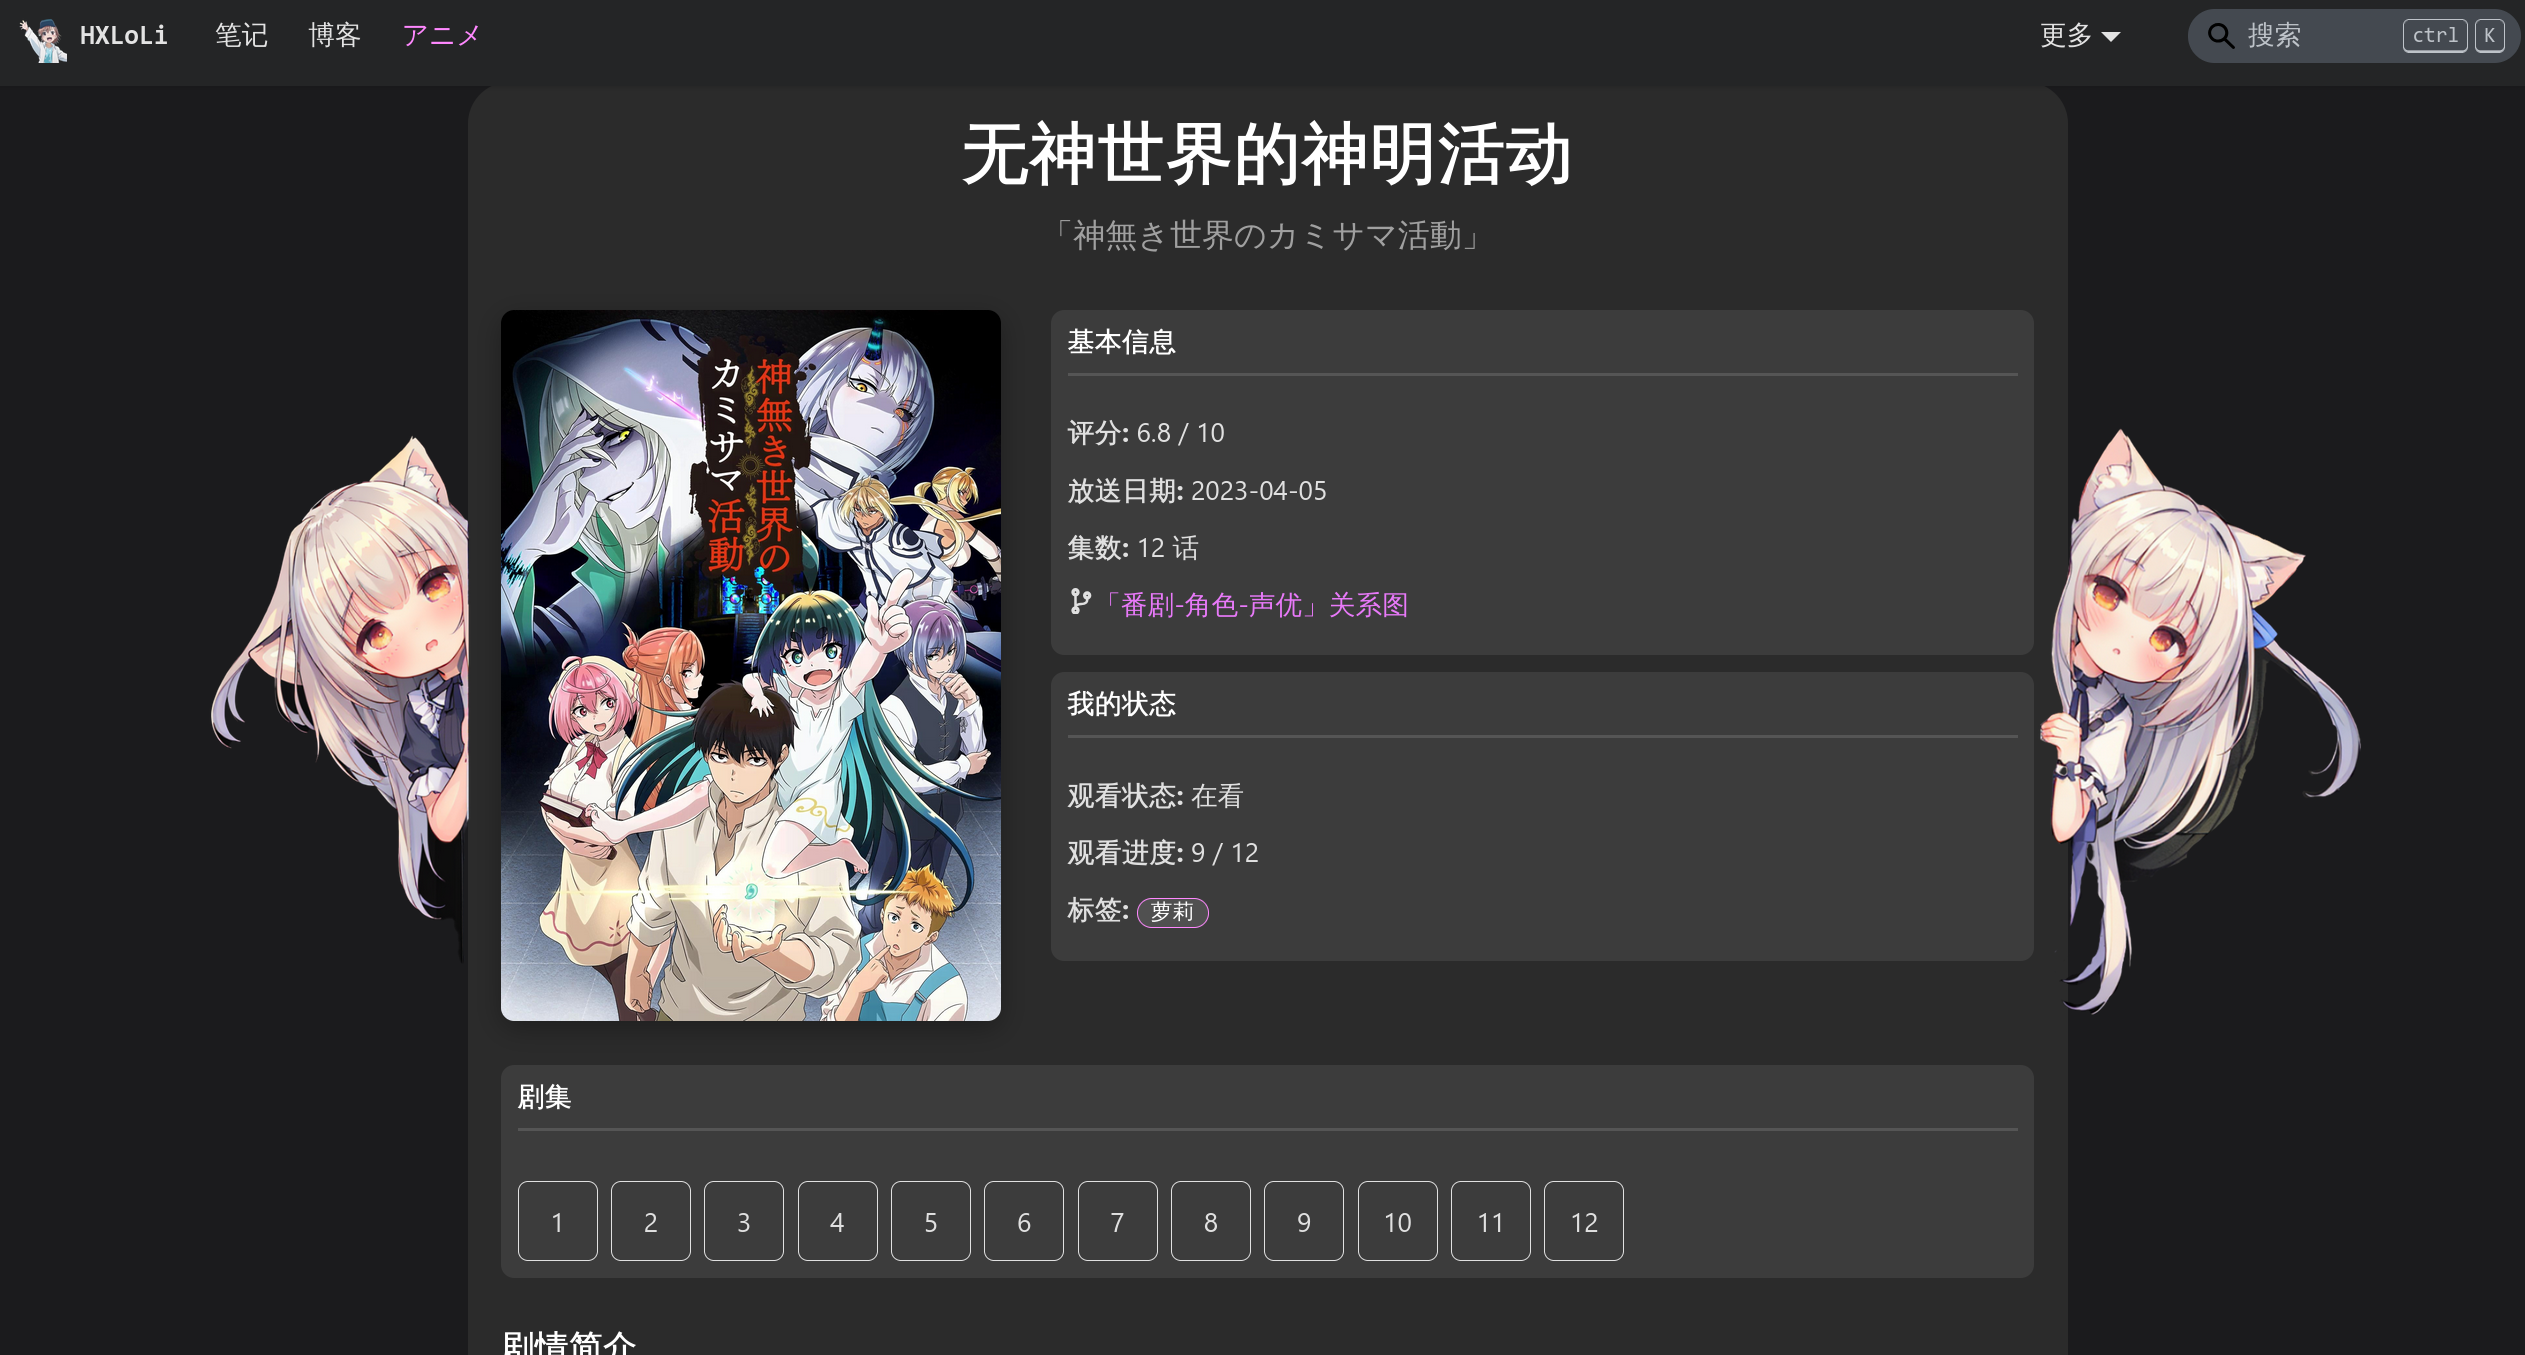This screenshot has width=2525, height=1355.
Task: Expand the 更多 dropdown menu
Action: (x=2080, y=36)
